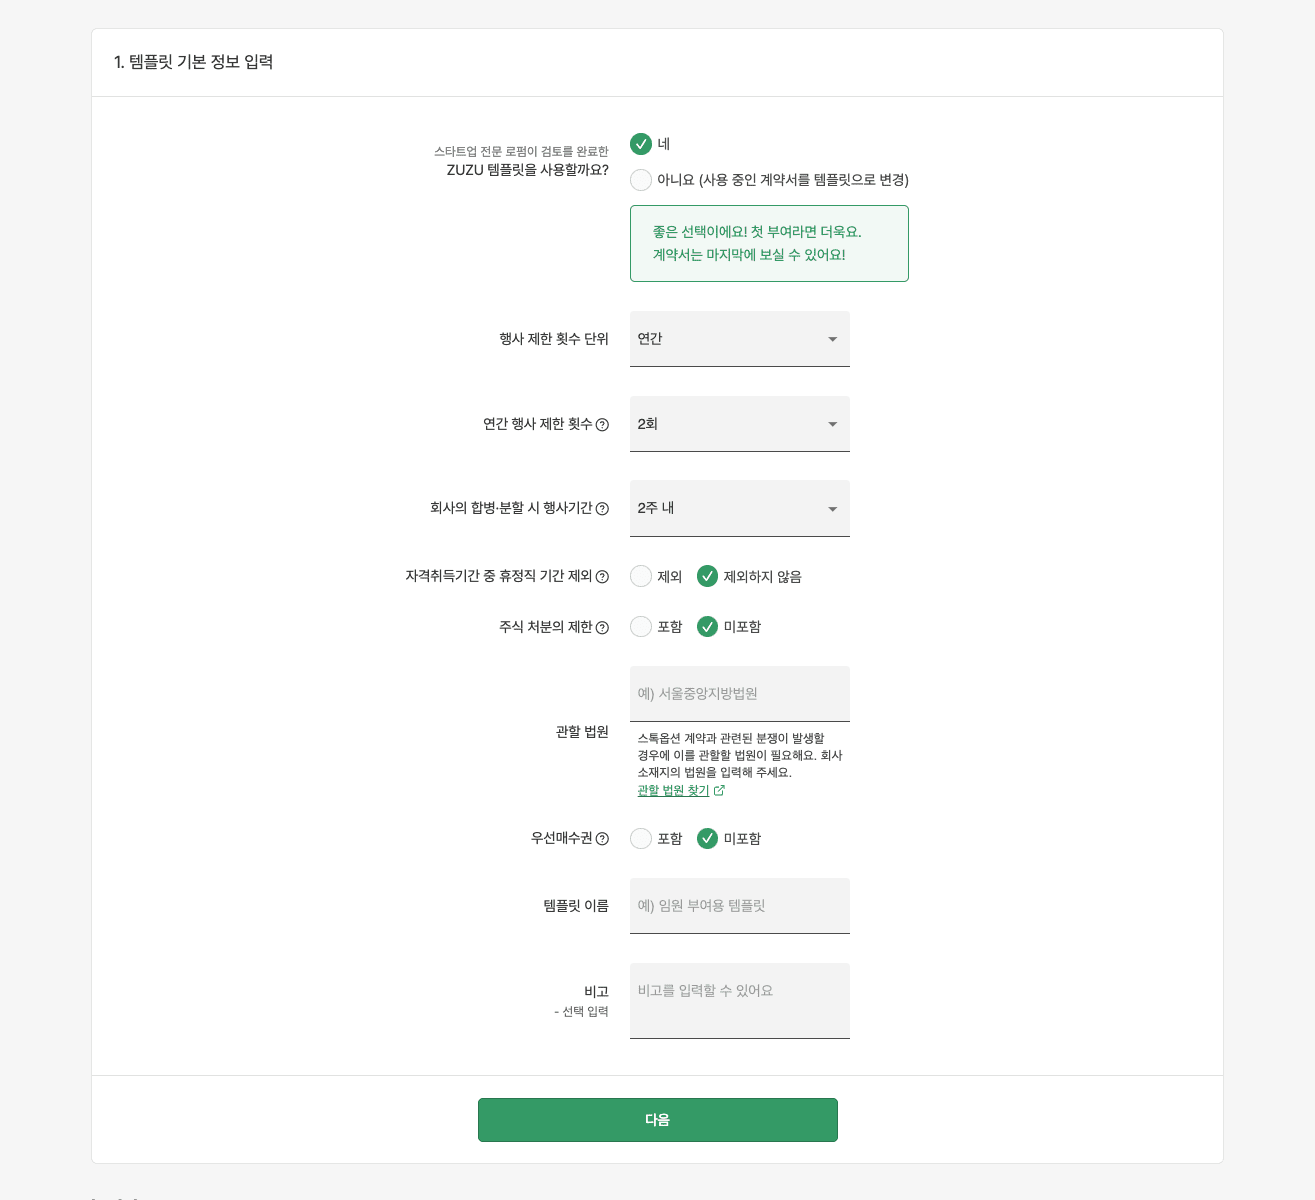
Task: Expand the 연간 행사 제한 횟수 dropdown showing 2회
Action: click(x=739, y=424)
